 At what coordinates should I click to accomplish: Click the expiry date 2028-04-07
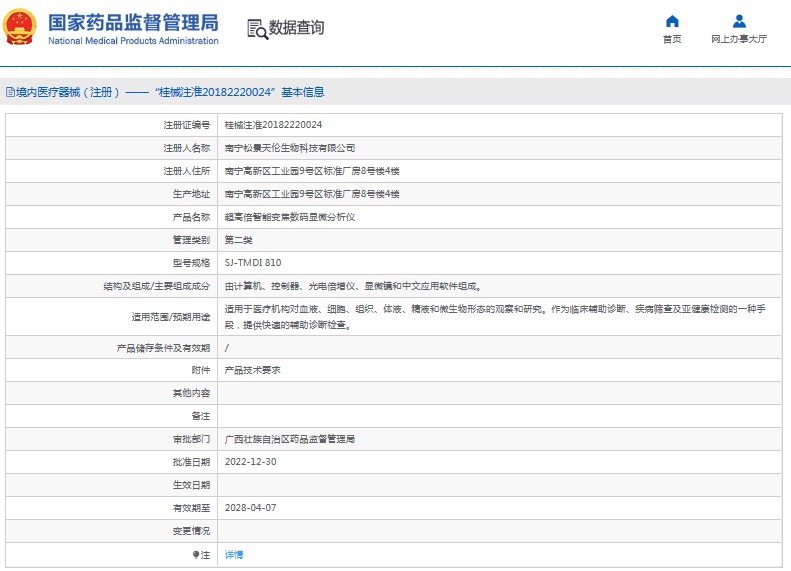point(250,508)
